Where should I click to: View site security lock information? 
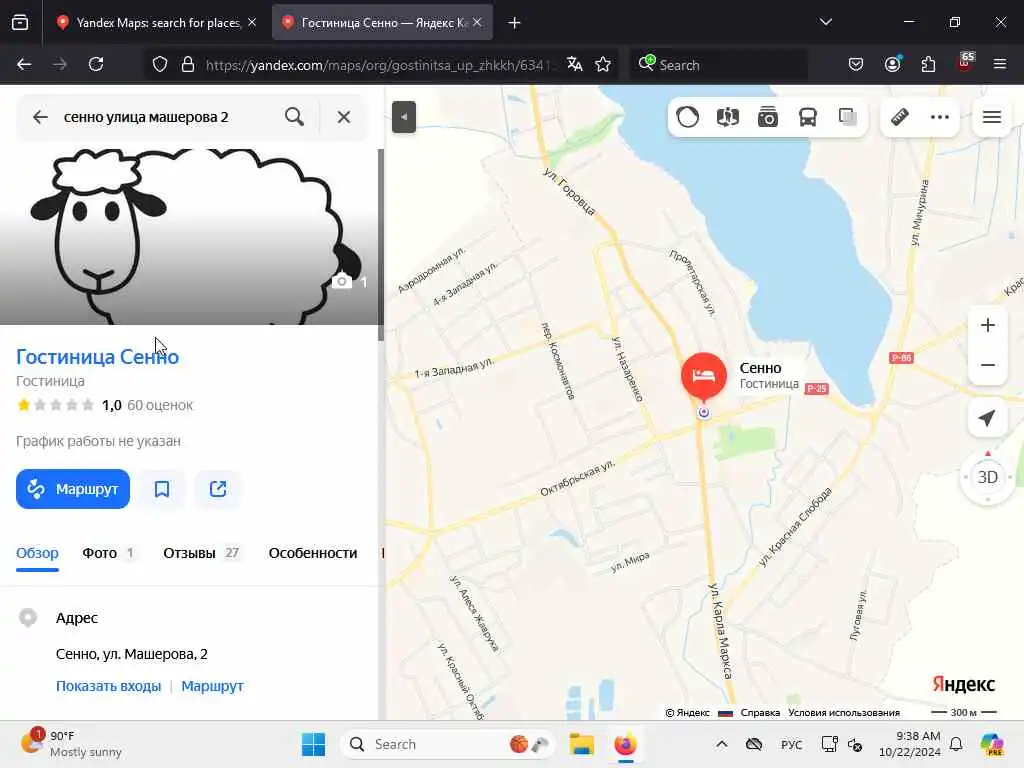pos(187,65)
